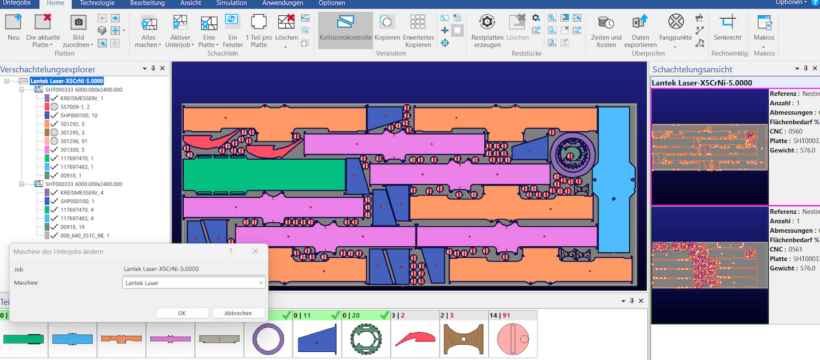Click the Kopieren icon in Verändern group
The width and height of the screenshot is (820, 360).
point(387,22)
